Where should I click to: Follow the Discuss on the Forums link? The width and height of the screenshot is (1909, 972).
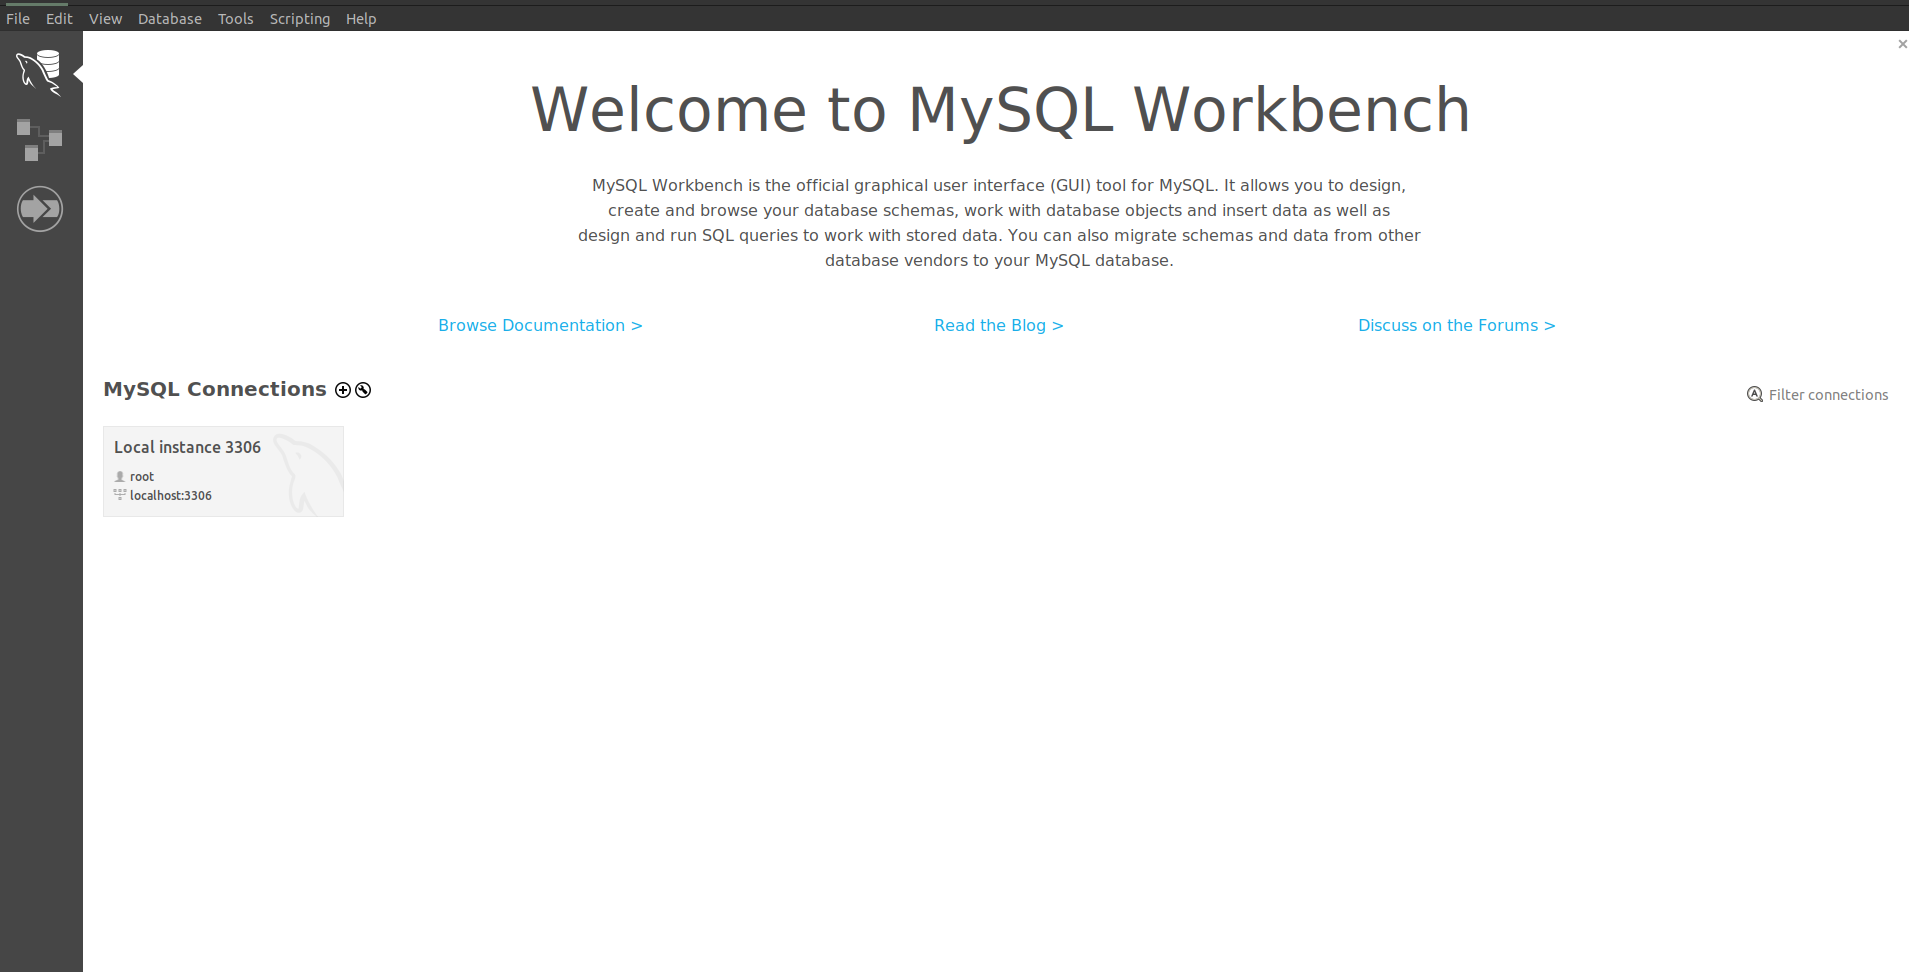tap(1457, 326)
